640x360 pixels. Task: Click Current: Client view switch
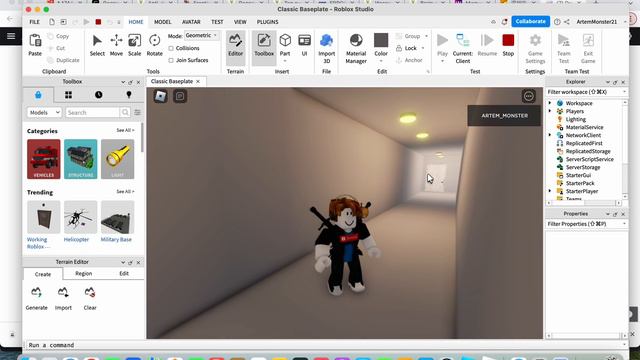pyautogui.click(x=462, y=48)
